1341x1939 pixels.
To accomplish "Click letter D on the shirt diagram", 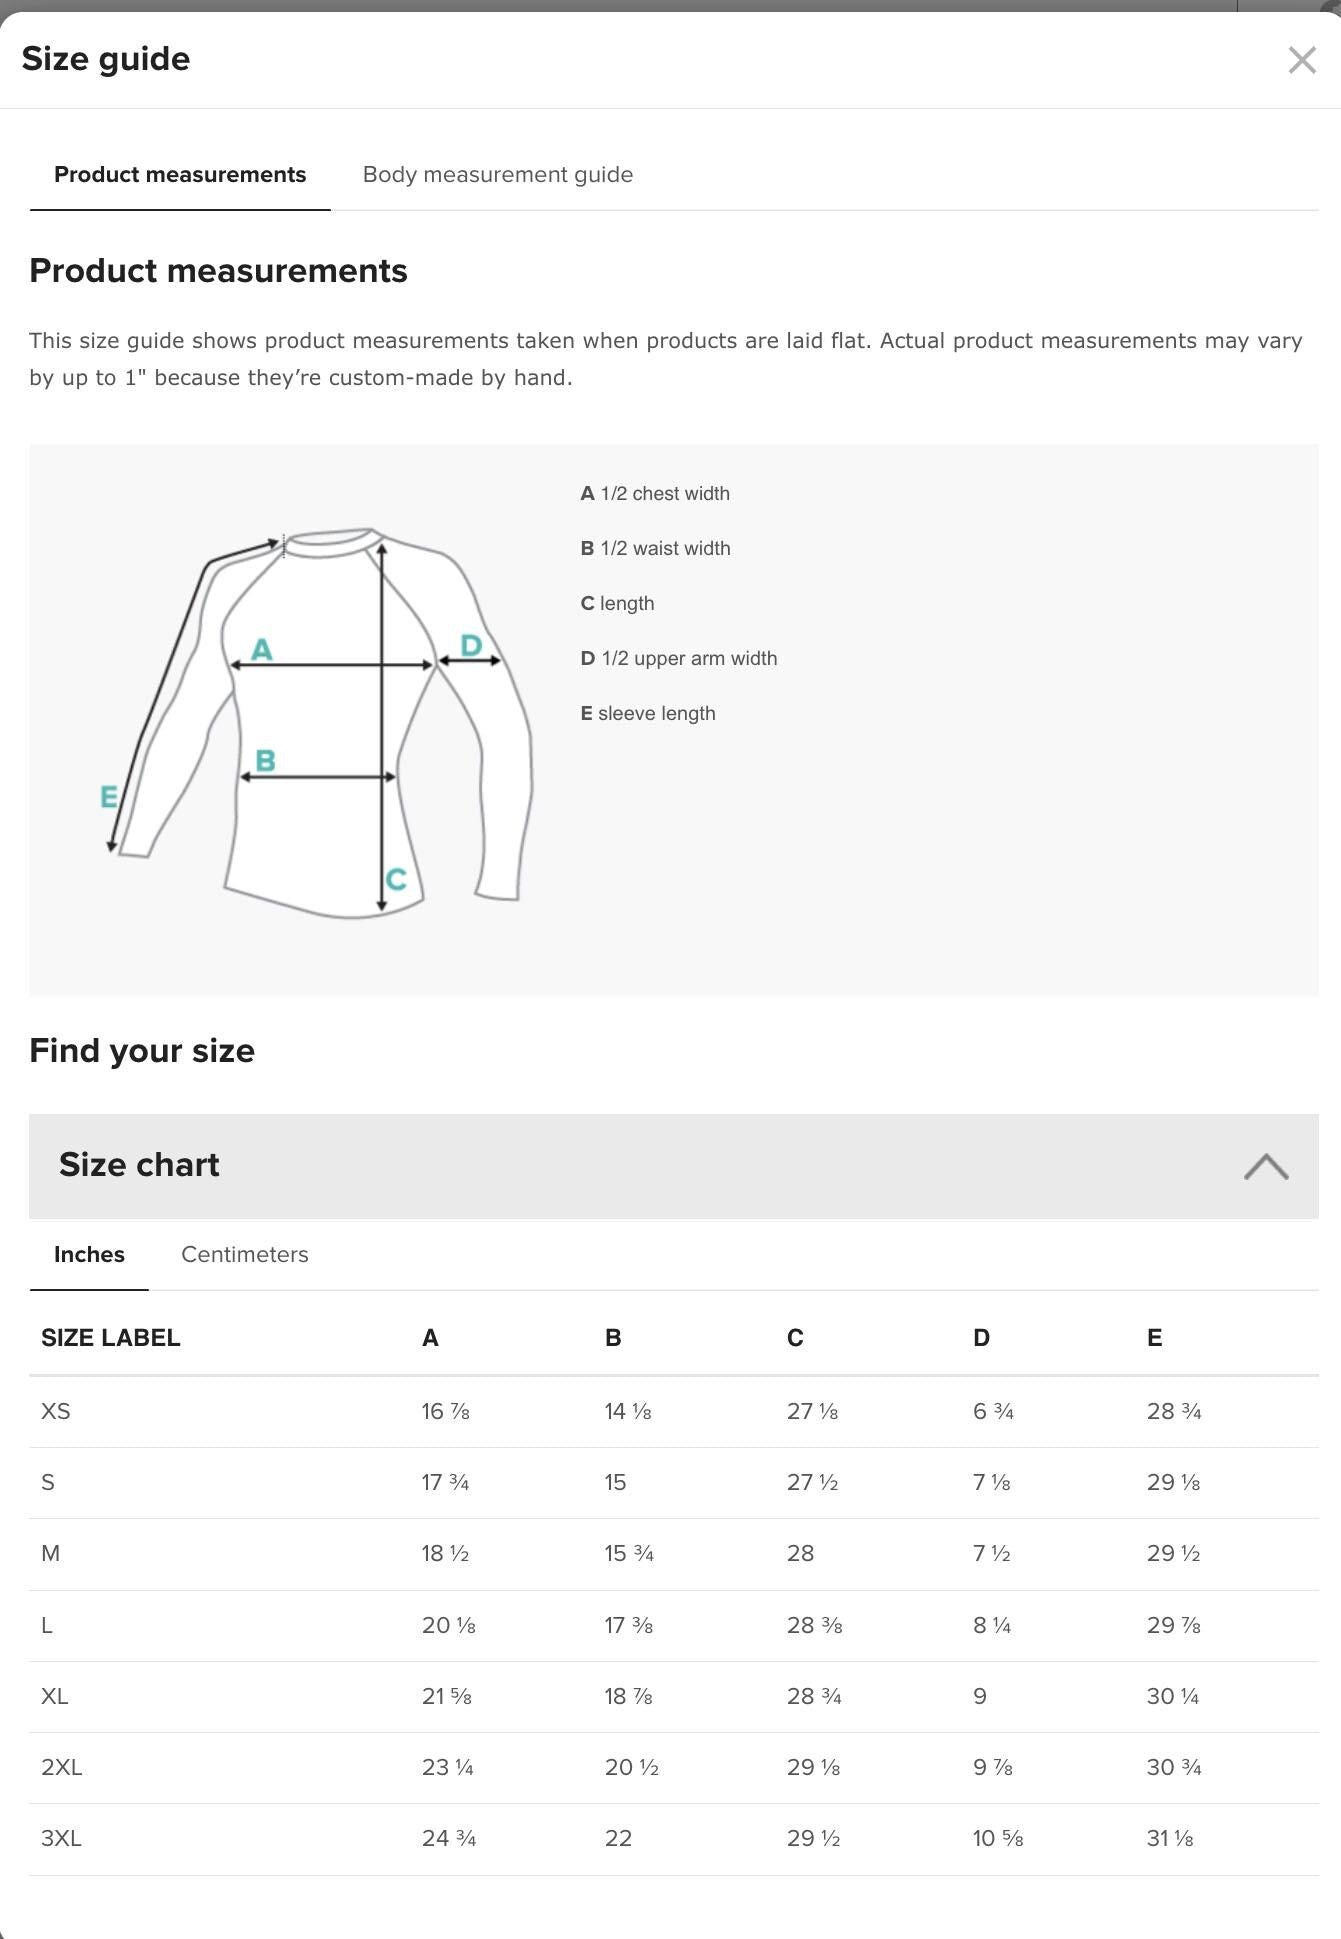I will [x=470, y=643].
